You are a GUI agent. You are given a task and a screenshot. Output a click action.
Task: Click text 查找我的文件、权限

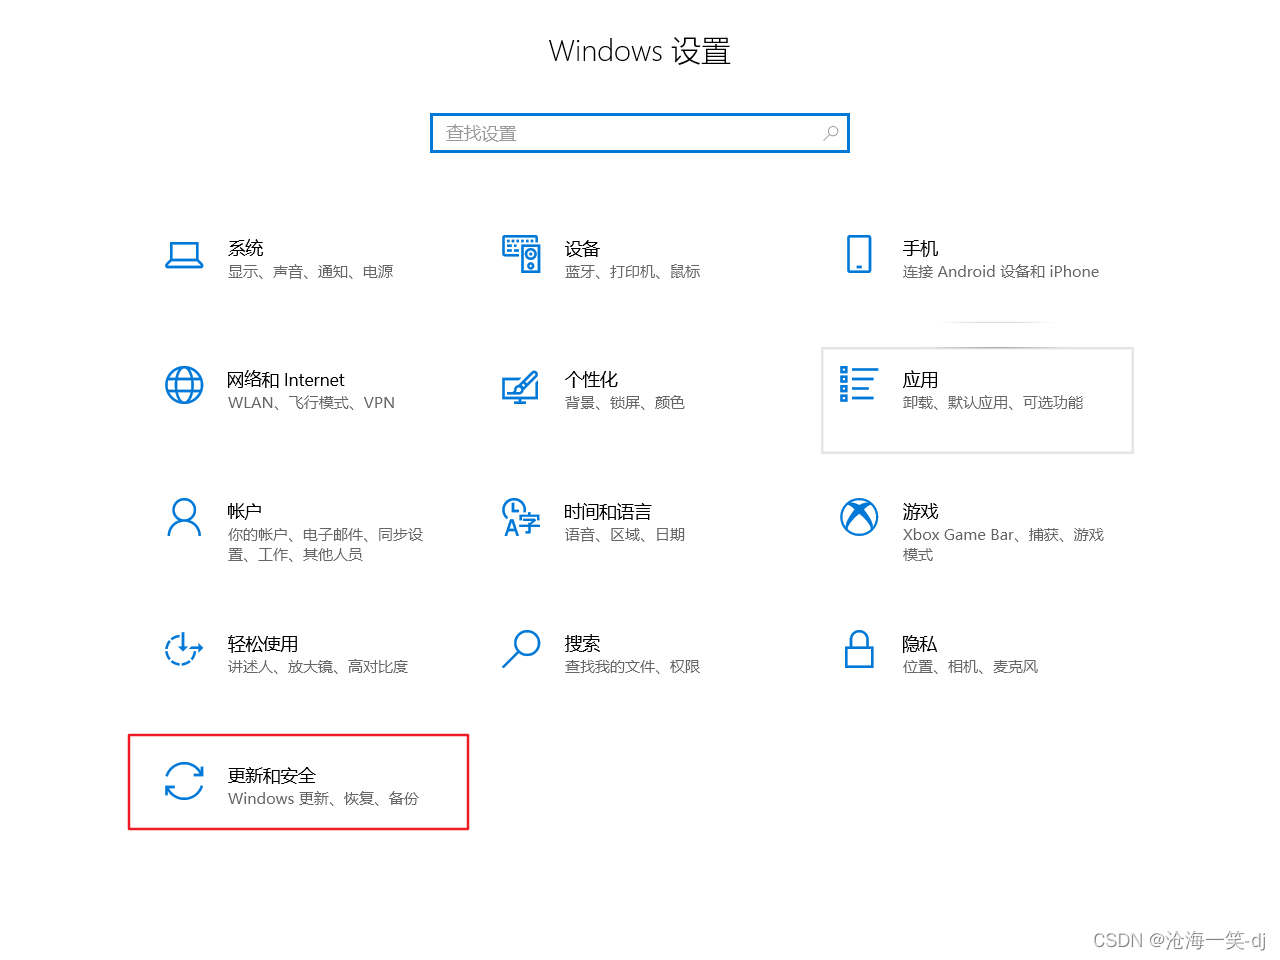(633, 667)
